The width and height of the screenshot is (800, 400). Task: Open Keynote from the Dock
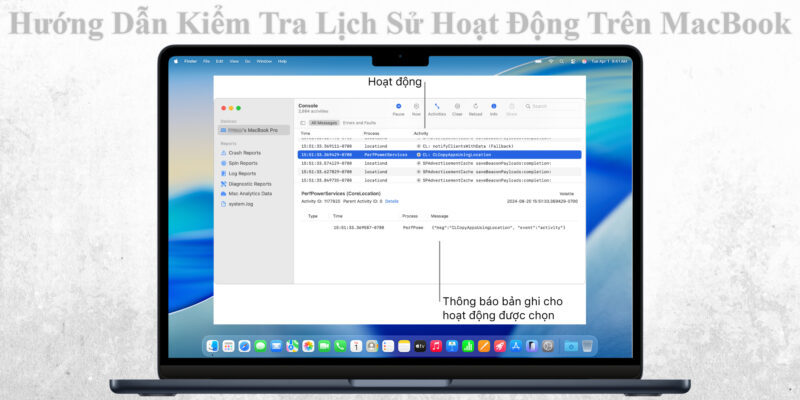pos(452,346)
